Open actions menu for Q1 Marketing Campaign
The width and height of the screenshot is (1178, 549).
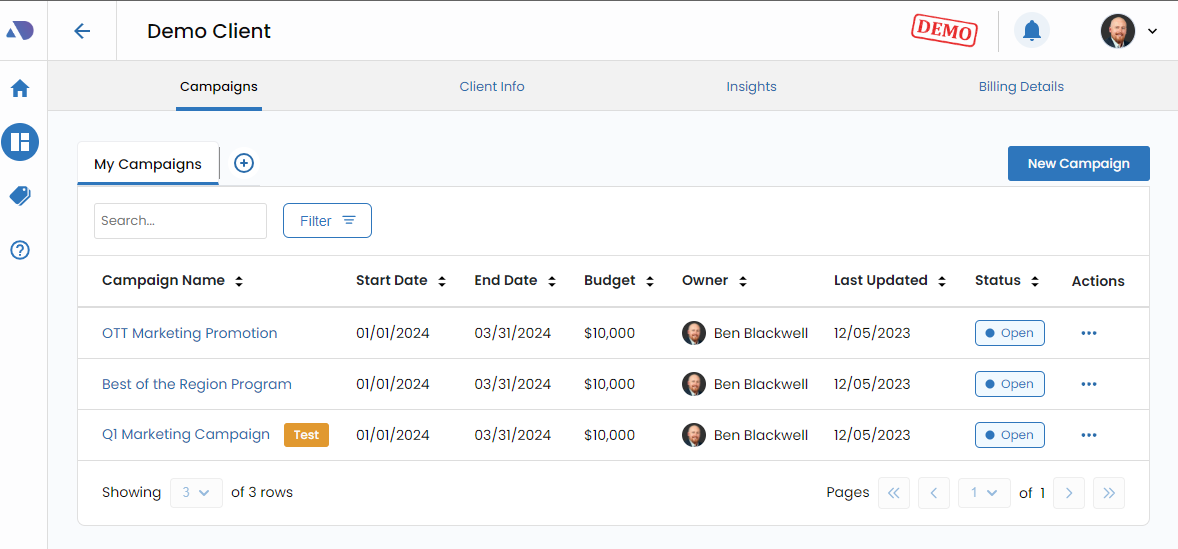pyautogui.click(x=1089, y=435)
